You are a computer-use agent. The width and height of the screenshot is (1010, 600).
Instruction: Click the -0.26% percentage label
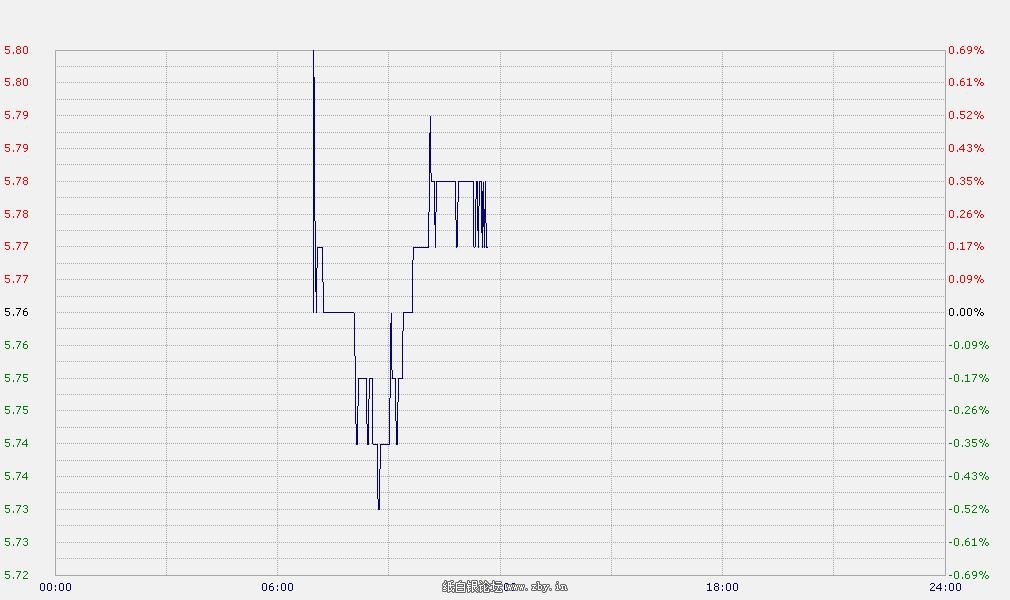tap(968, 410)
